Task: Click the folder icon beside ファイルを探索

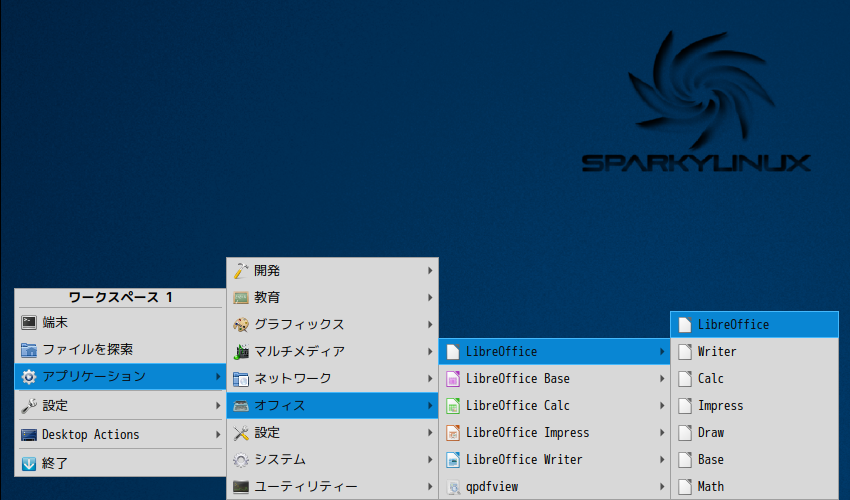Action: coord(29,350)
